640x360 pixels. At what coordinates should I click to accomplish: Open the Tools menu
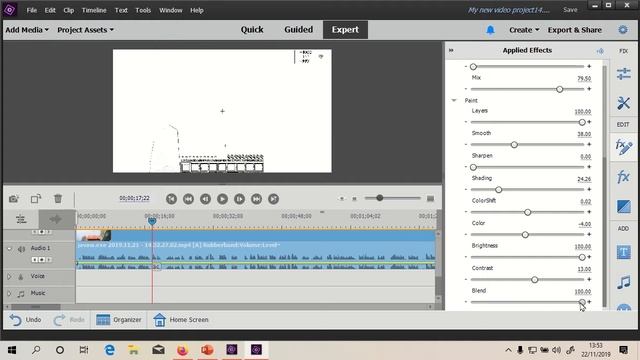143,10
